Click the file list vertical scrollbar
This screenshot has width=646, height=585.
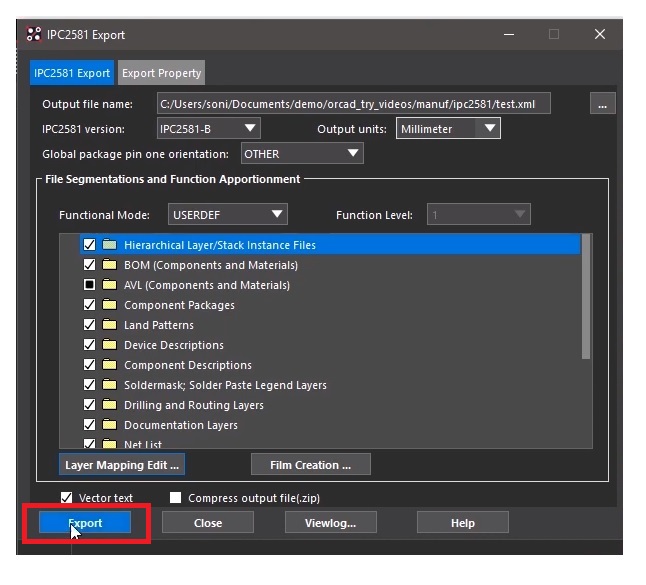586,297
